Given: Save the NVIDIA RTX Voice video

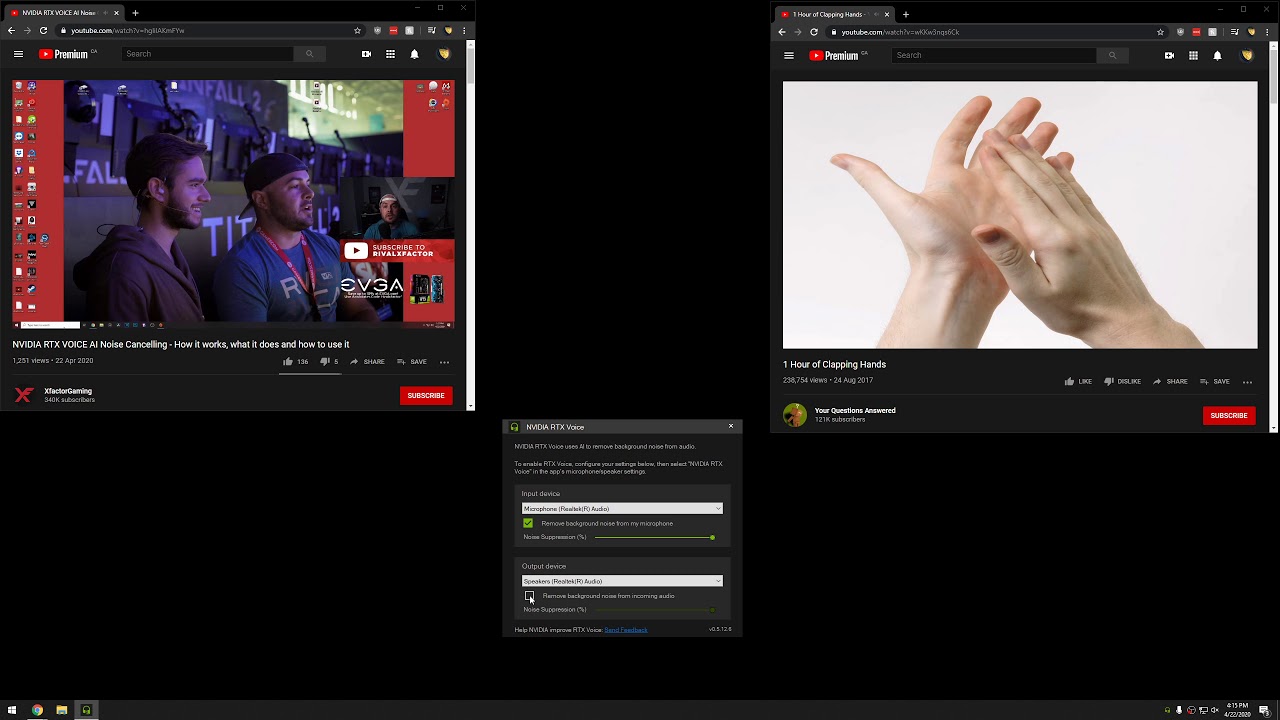Looking at the screenshot, I should click(x=412, y=362).
